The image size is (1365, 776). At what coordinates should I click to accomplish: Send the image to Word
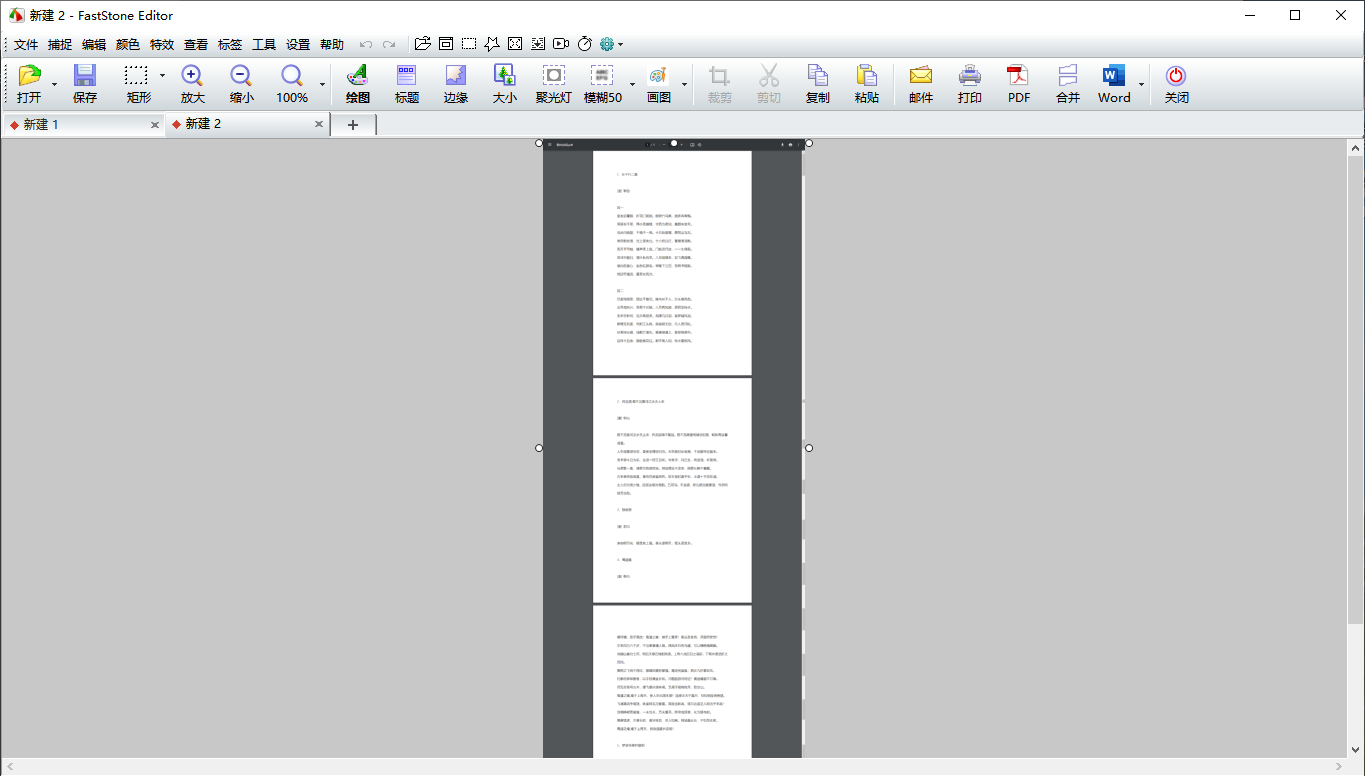1114,85
